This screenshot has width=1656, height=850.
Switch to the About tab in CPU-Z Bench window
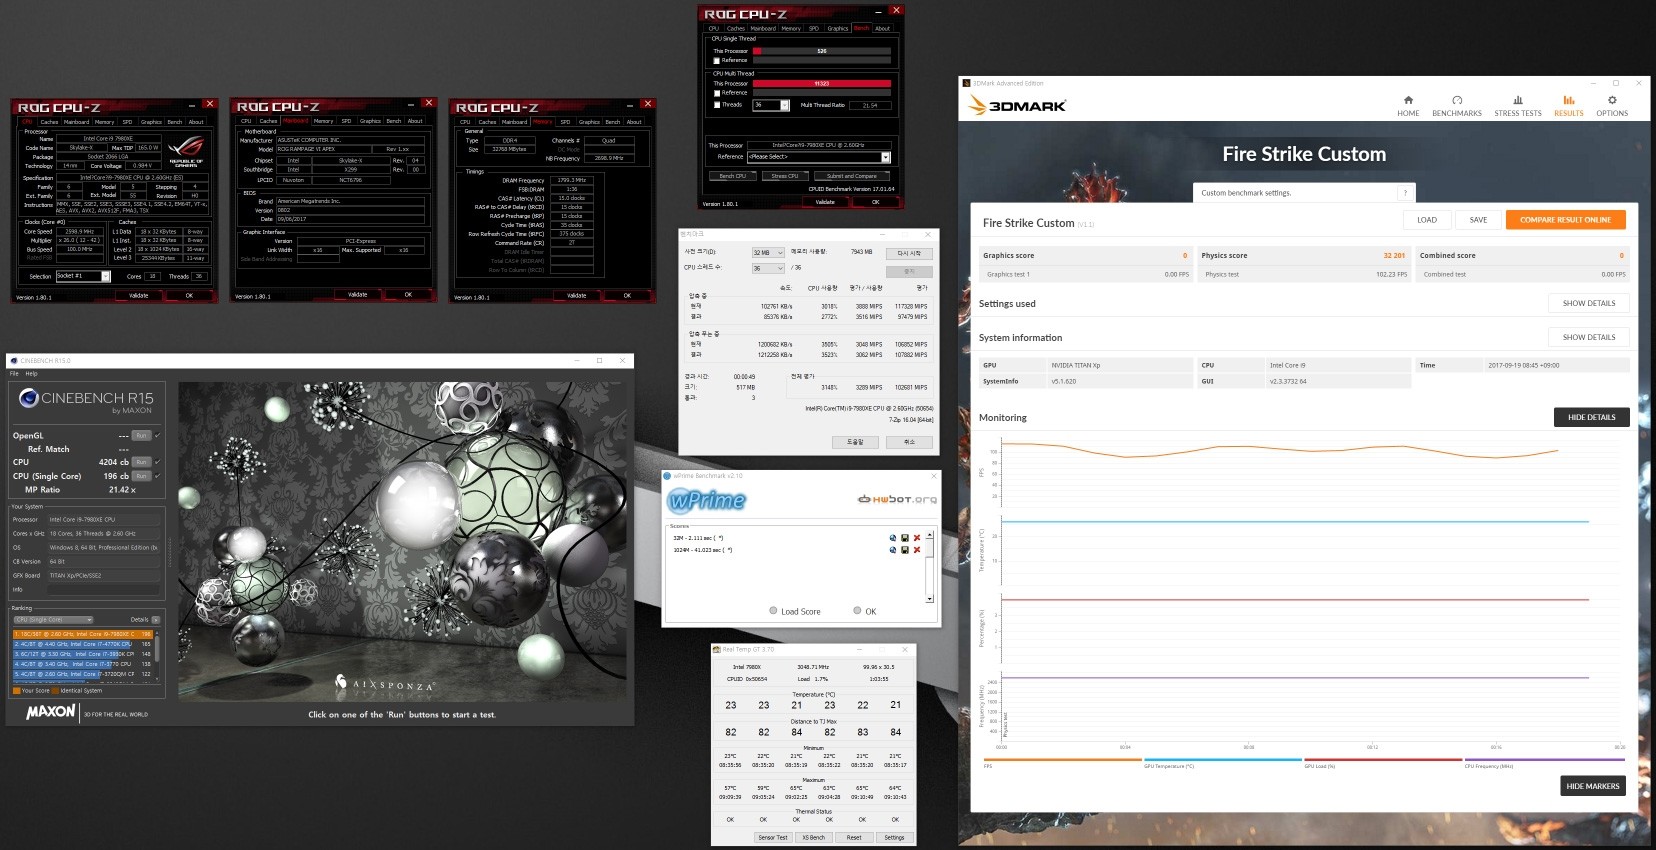882,28
